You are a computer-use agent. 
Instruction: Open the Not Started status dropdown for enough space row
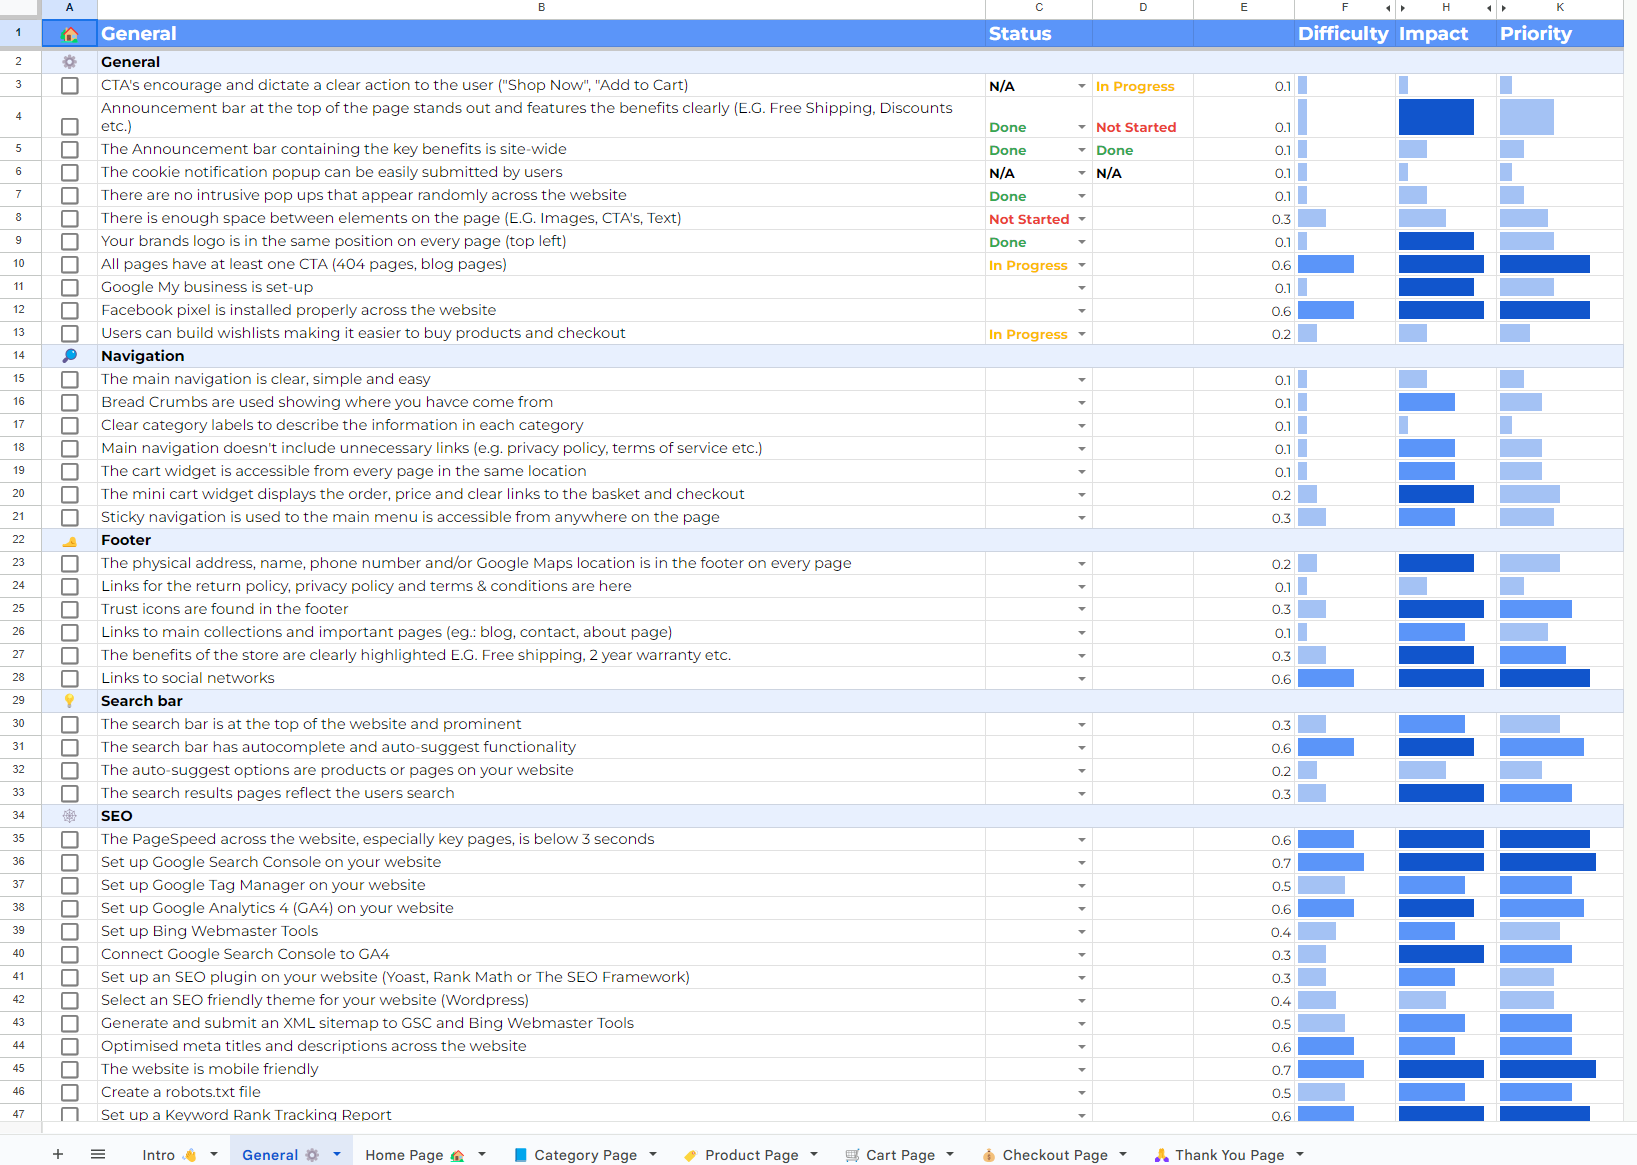pyautogui.click(x=1082, y=219)
